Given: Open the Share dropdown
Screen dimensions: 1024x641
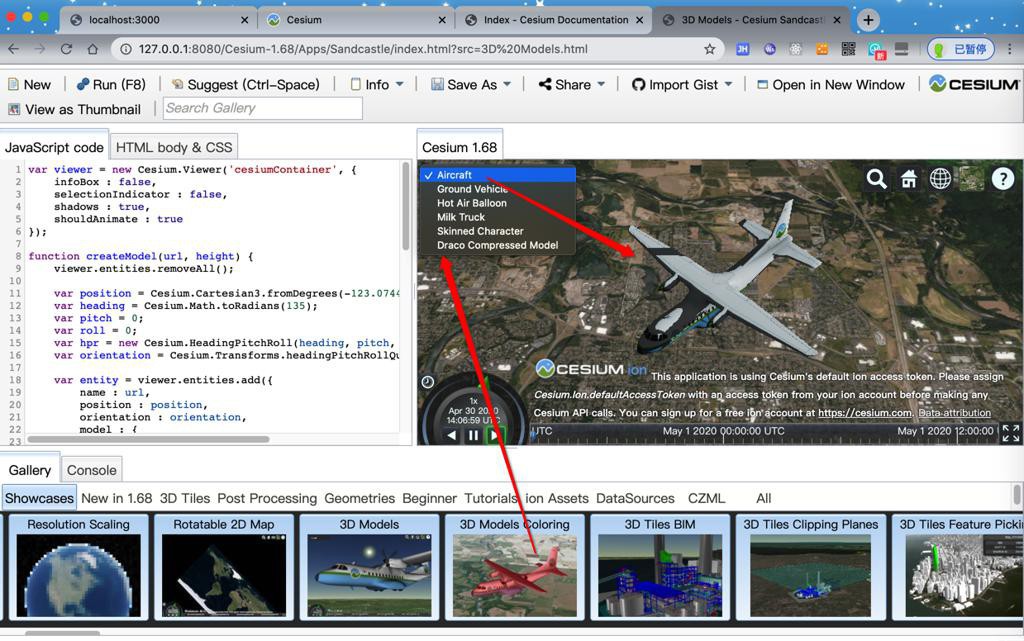Looking at the screenshot, I should click(571, 84).
